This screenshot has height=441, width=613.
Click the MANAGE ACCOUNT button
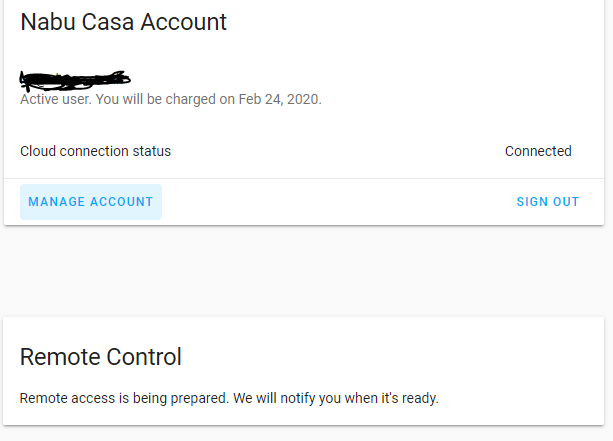(x=91, y=202)
